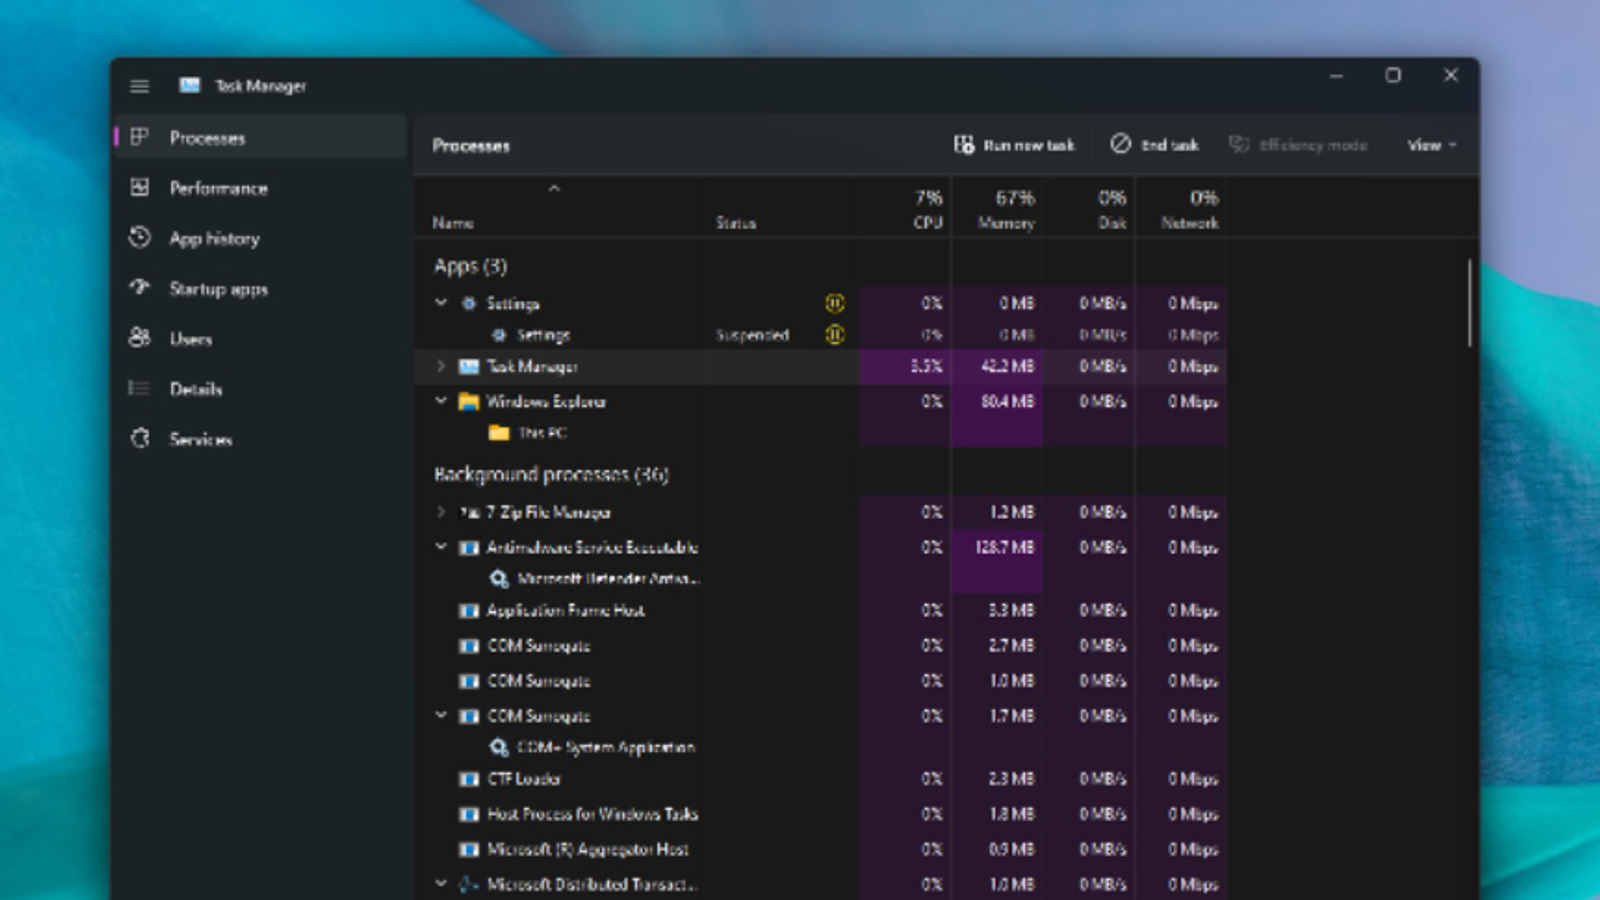Click the Efficiency mode button
Viewport: 1600px width, 900px height.
pyautogui.click(x=1298, y=145)
